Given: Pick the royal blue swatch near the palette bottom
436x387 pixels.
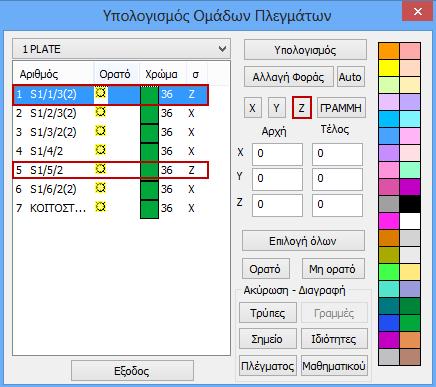Looking at the screenshot, I should [x=389, y=323].
